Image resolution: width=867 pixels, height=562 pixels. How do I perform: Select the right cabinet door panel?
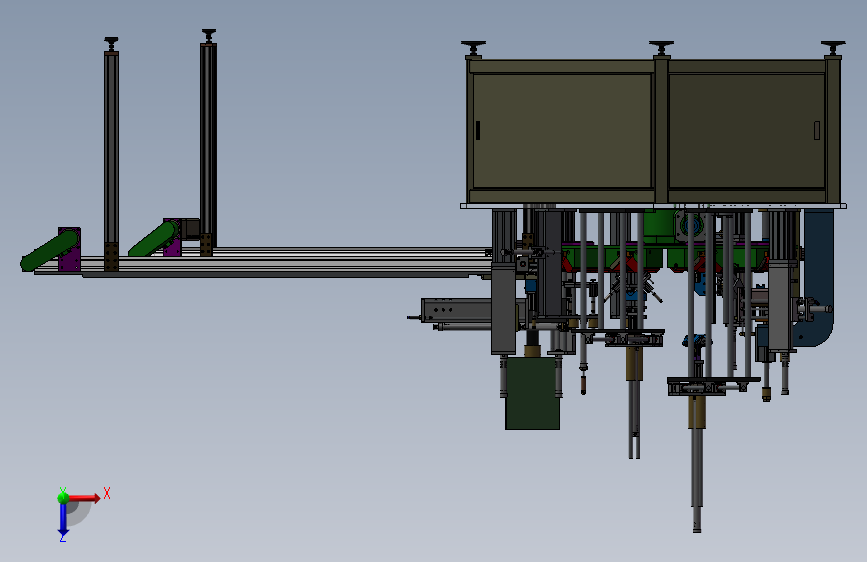point(746,131)
